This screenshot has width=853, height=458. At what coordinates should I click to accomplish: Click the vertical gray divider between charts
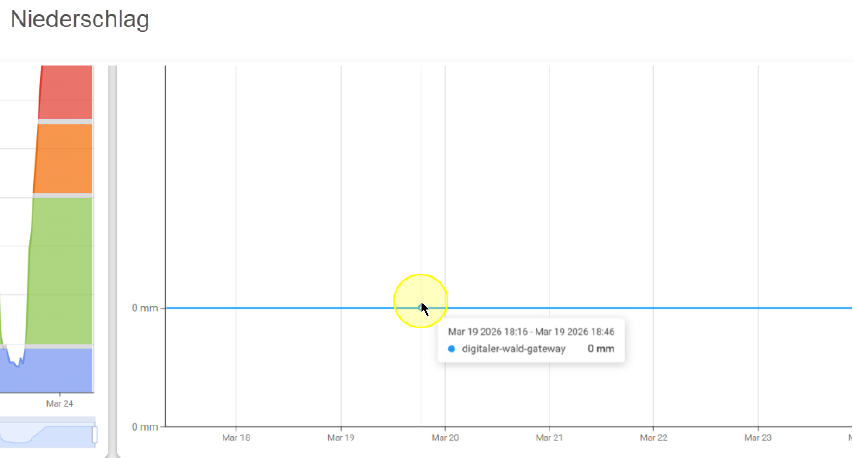[x=112, y=250]
